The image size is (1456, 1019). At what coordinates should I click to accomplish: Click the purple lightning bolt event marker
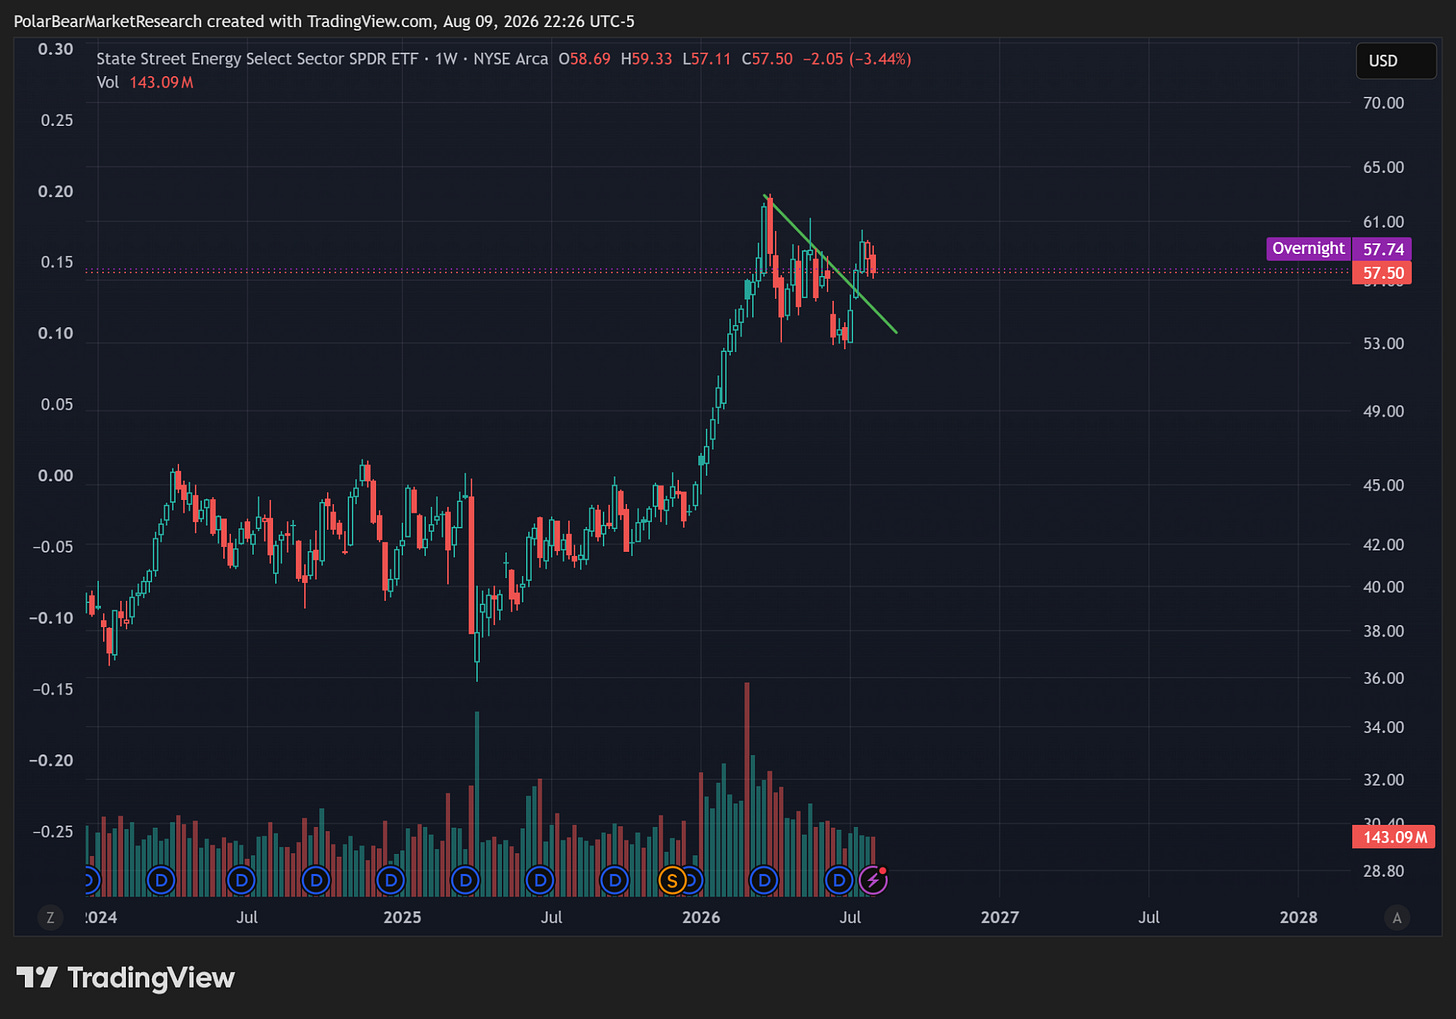pyautogui.click(x=873, y=880)
